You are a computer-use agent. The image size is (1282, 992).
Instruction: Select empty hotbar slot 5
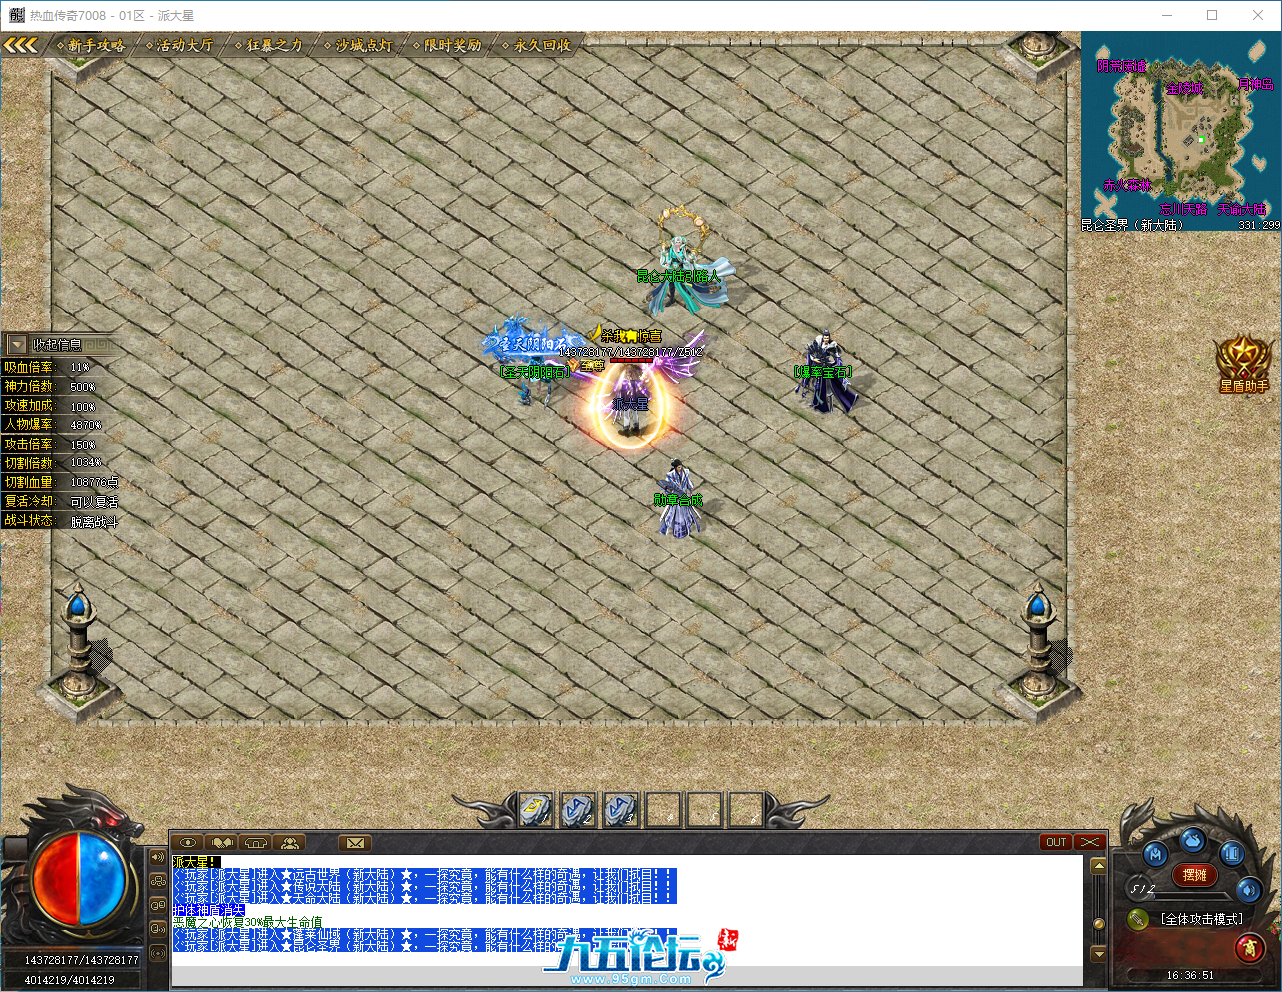pos(704,809)
